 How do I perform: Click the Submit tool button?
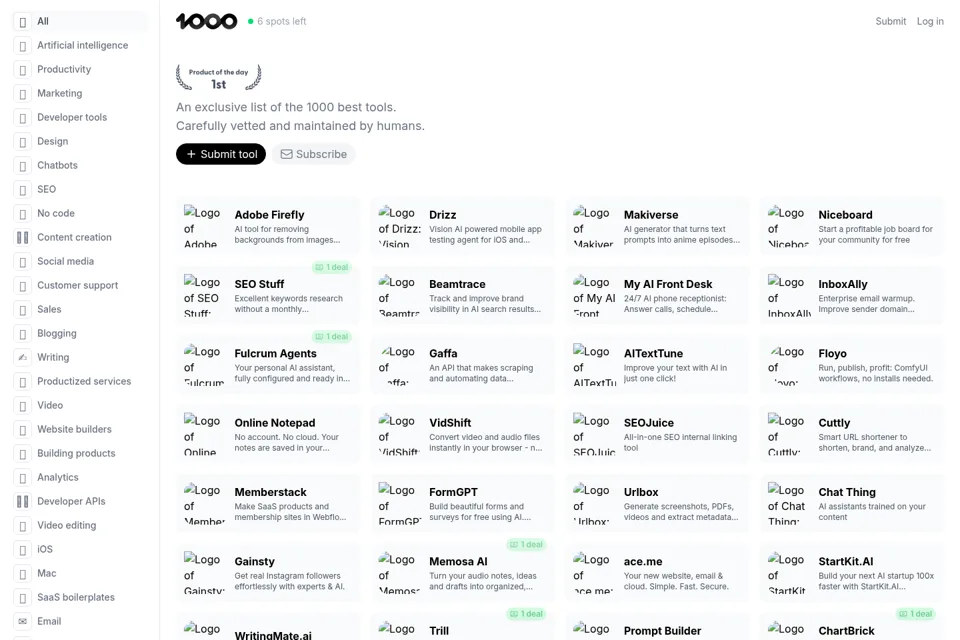coord(221,154)
